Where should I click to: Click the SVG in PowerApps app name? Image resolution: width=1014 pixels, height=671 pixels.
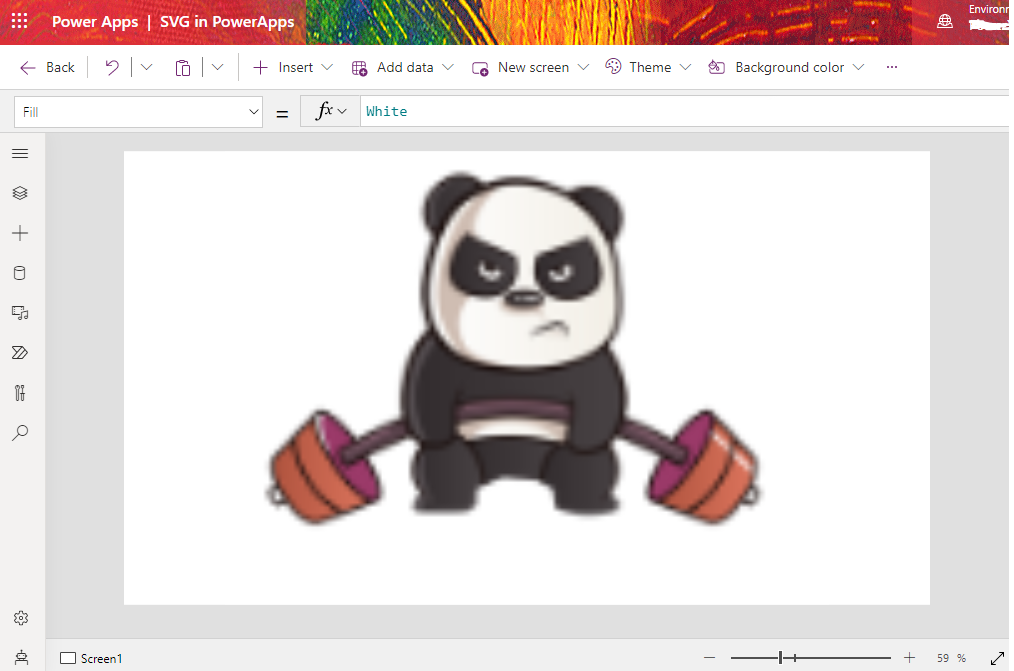pyautogui.click(x=227, y=21)
